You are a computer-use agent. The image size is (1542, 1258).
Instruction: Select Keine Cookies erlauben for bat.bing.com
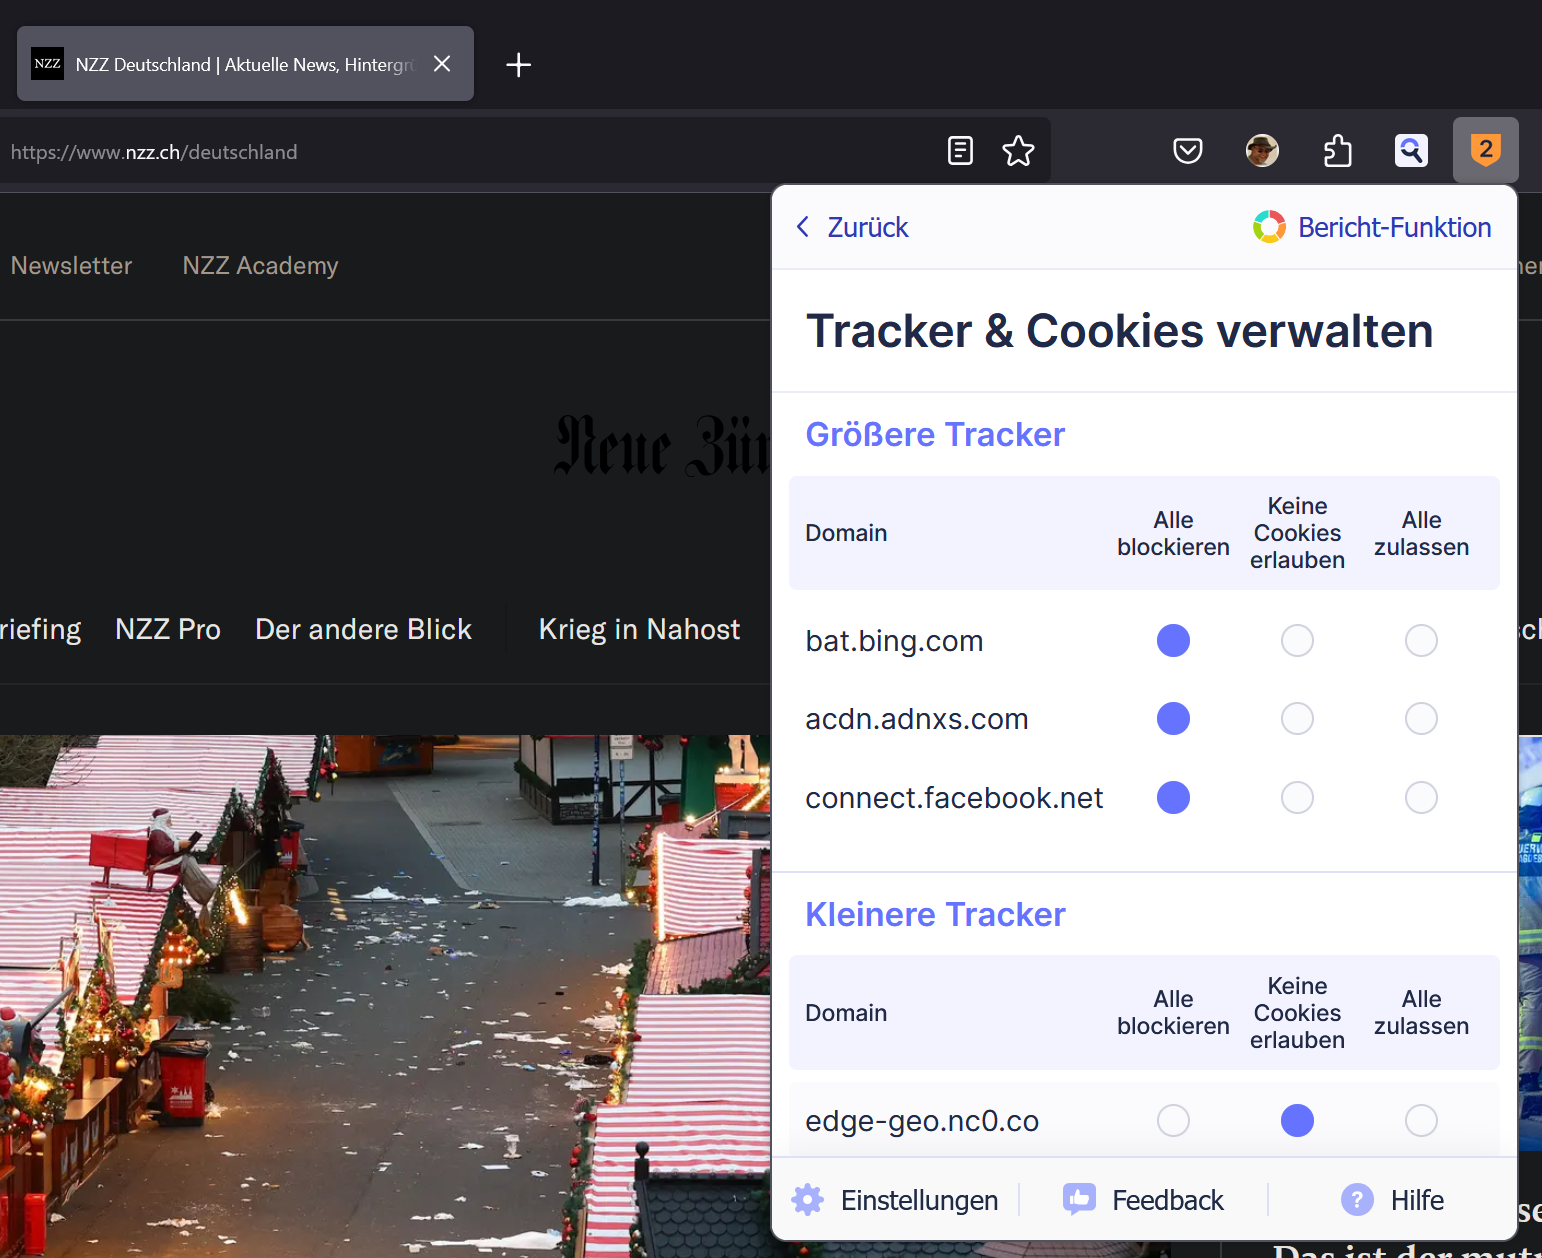1297,640
